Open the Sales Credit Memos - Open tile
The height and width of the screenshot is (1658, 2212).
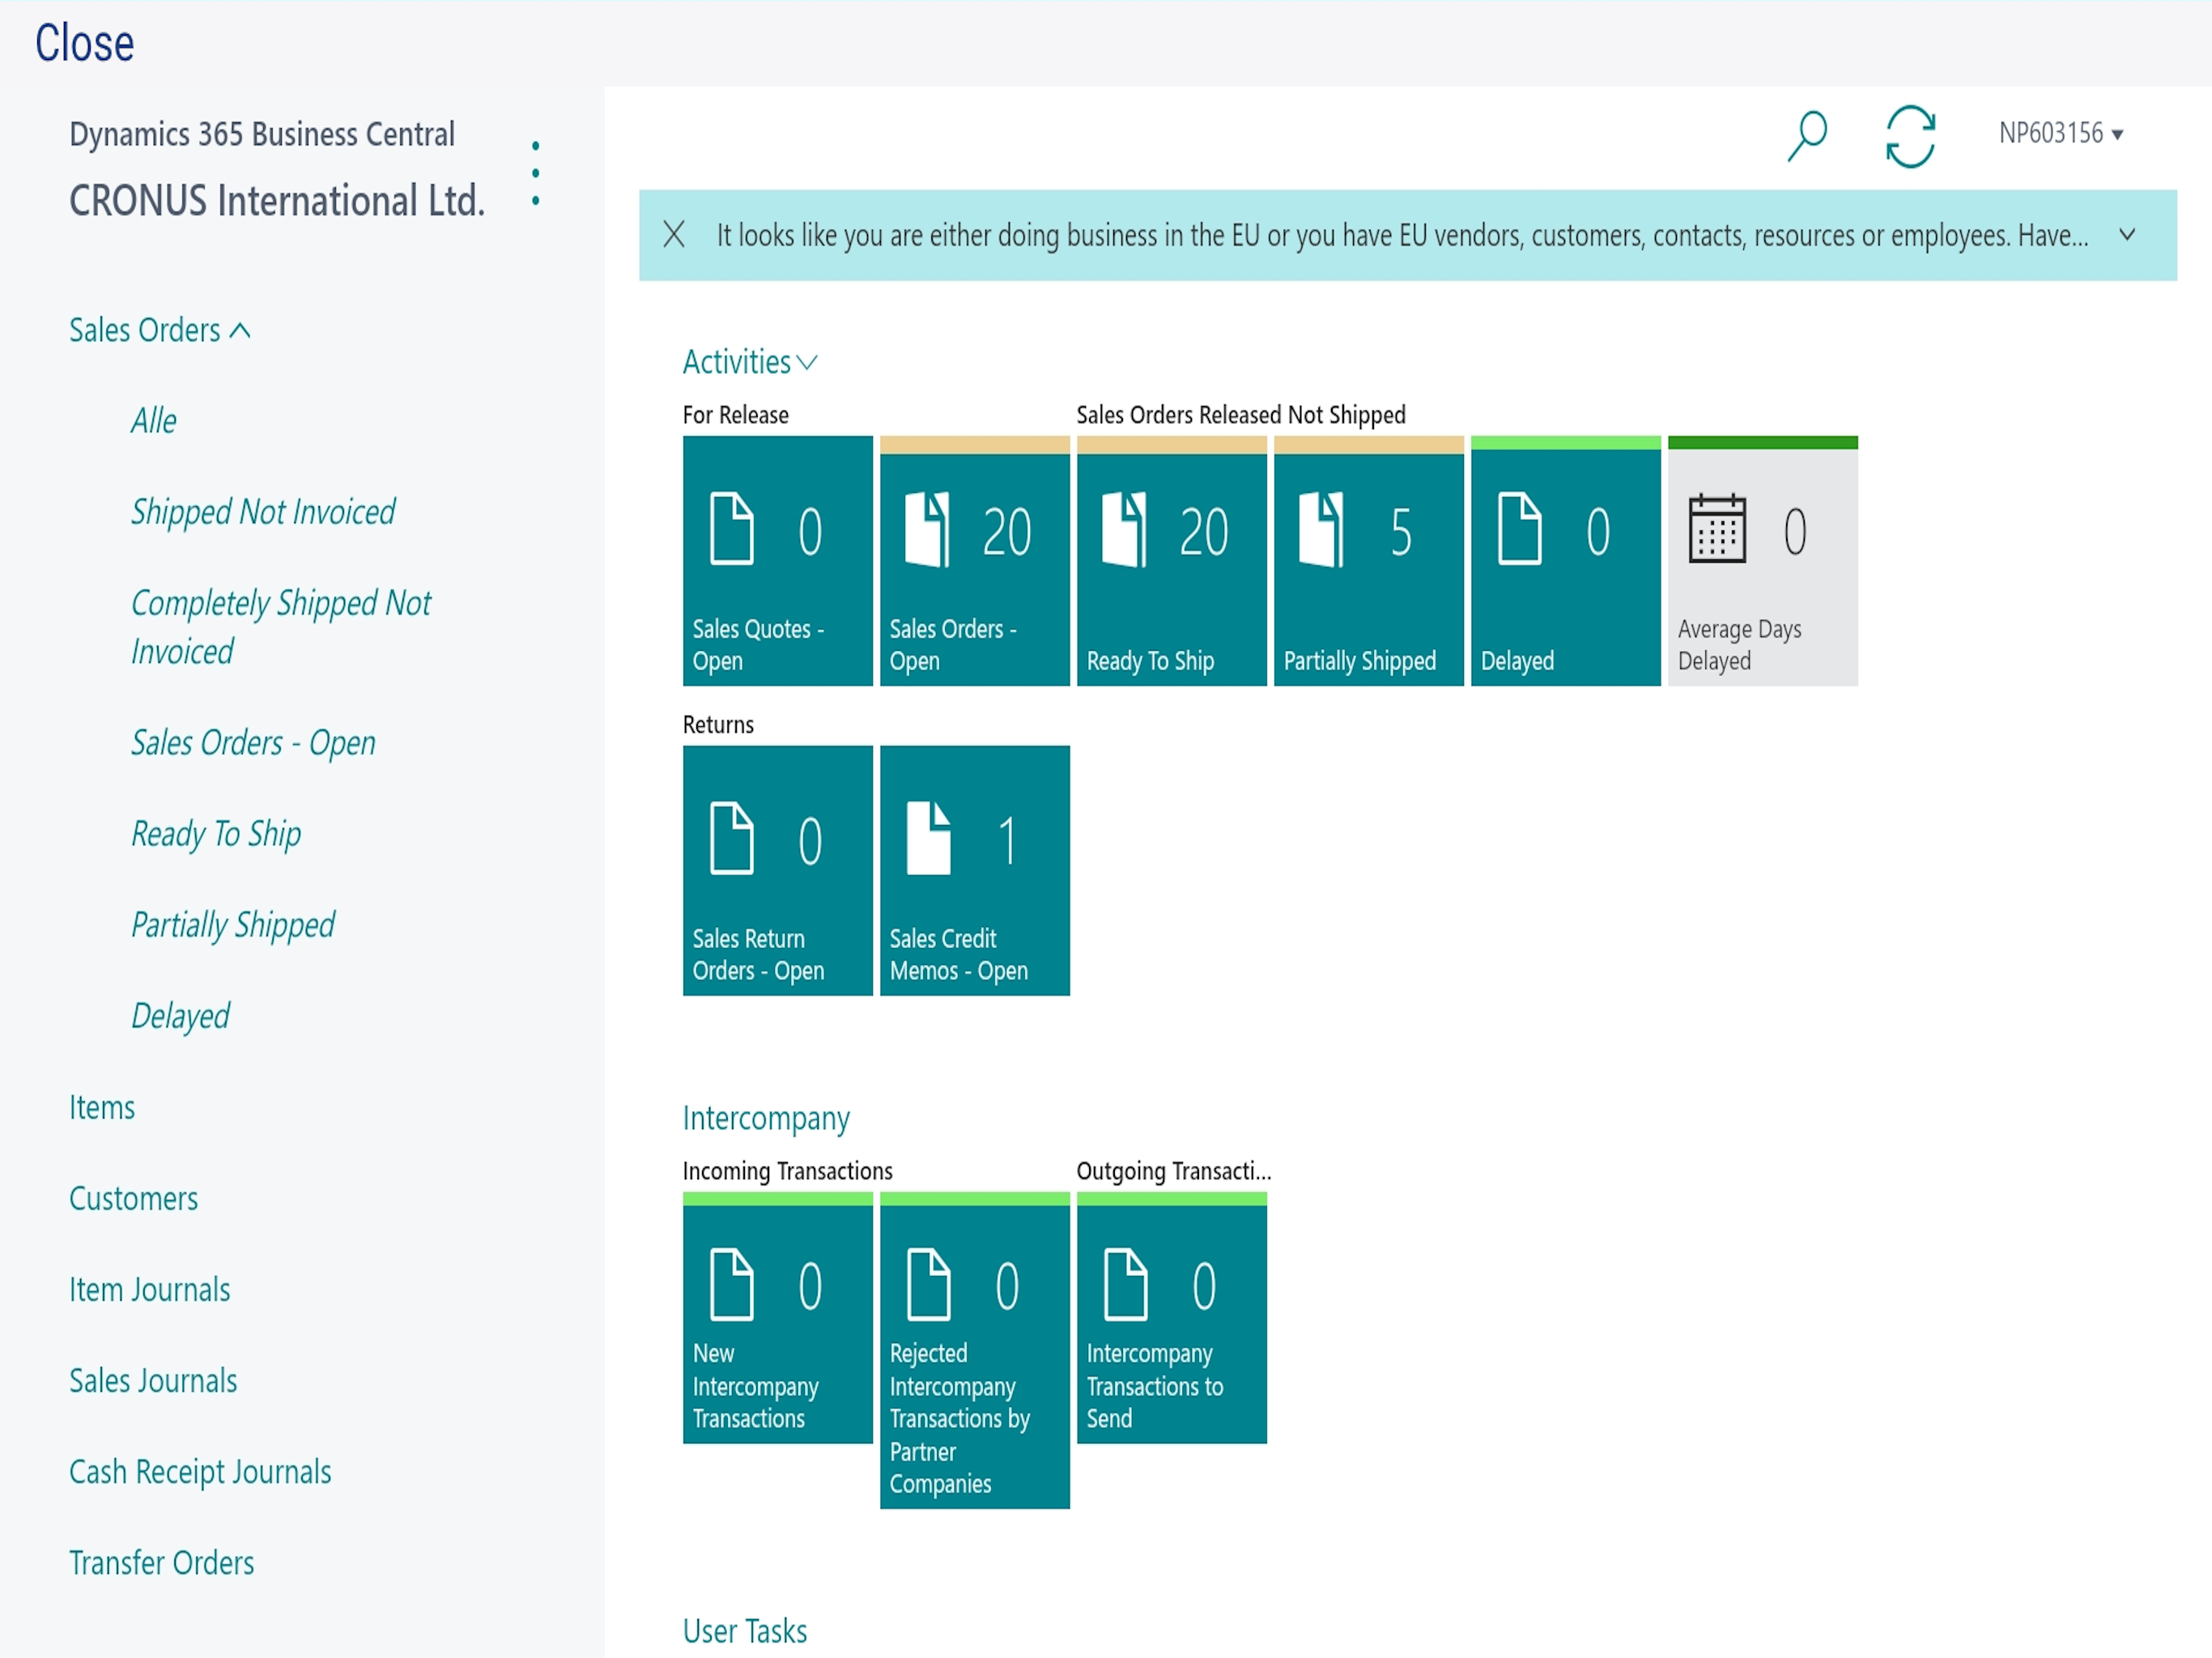974,870
